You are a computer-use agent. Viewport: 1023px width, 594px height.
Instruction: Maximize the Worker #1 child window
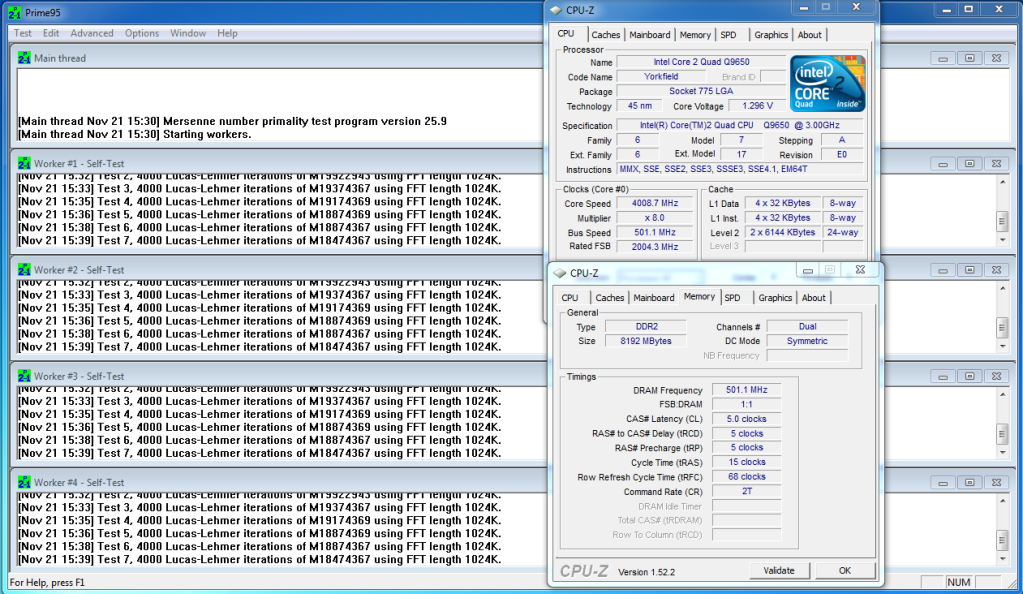[x=970, y=163]
